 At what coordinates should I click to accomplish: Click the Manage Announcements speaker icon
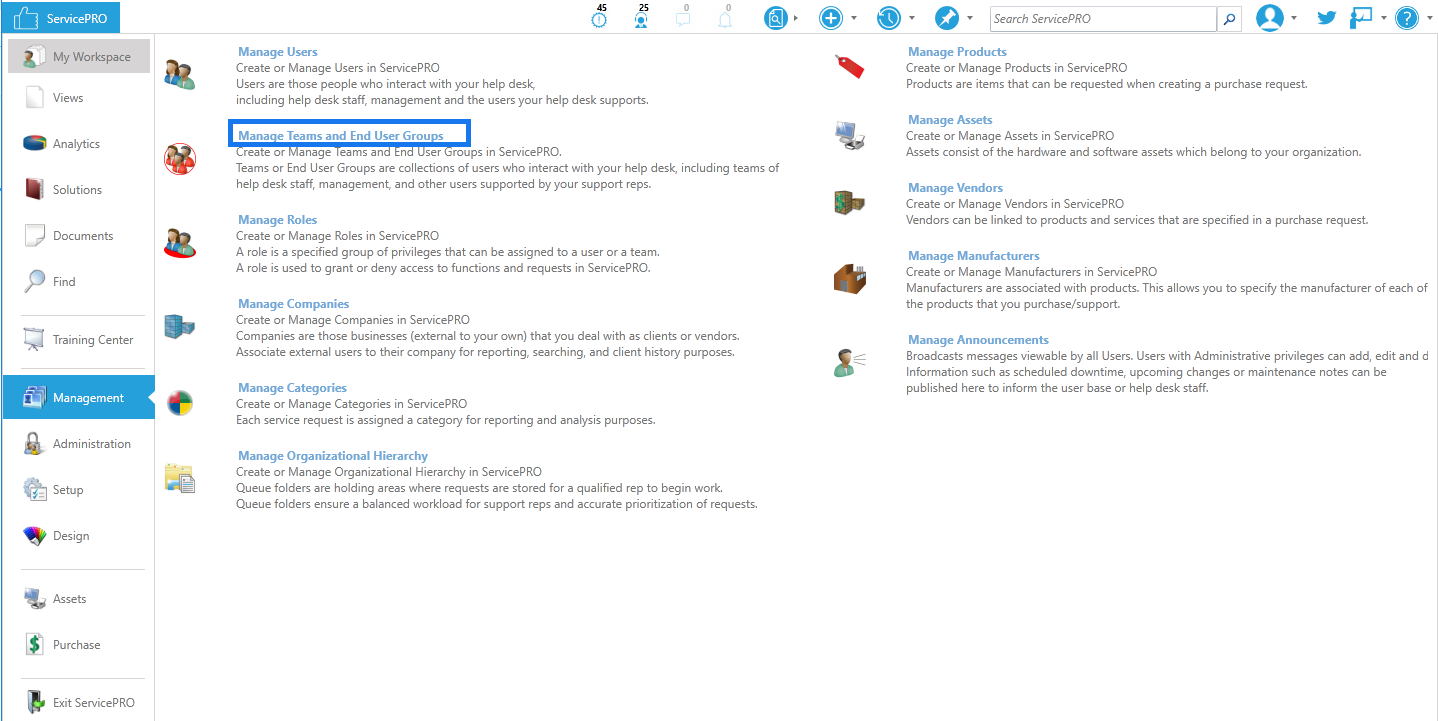[849, 362]
